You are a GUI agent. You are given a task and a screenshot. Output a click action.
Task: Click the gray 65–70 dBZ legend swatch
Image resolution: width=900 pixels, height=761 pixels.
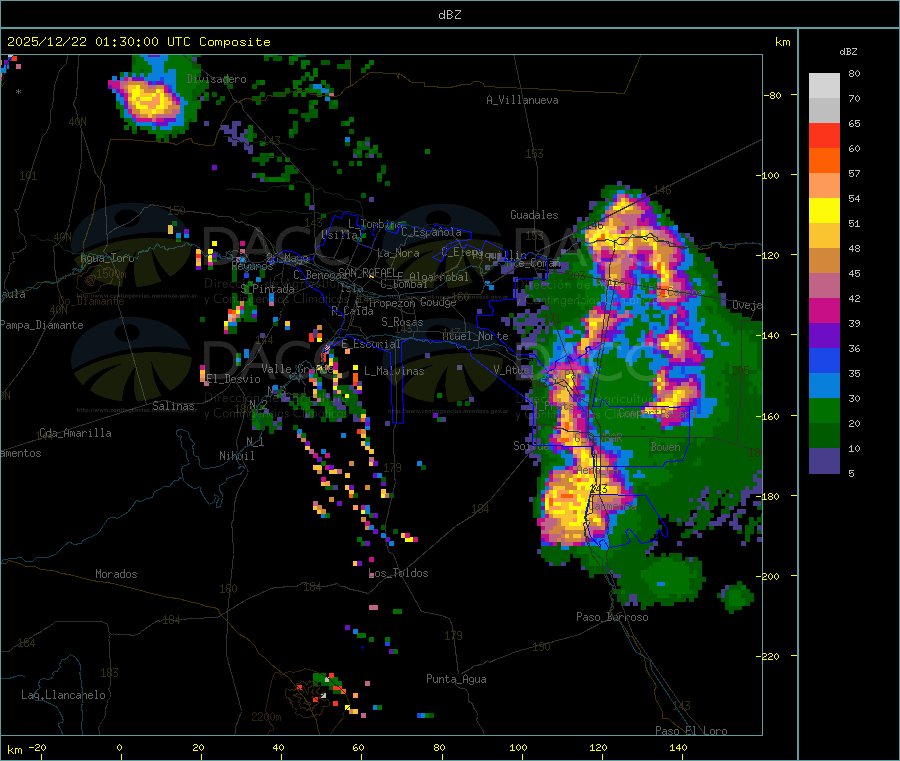tap(824, 111)
